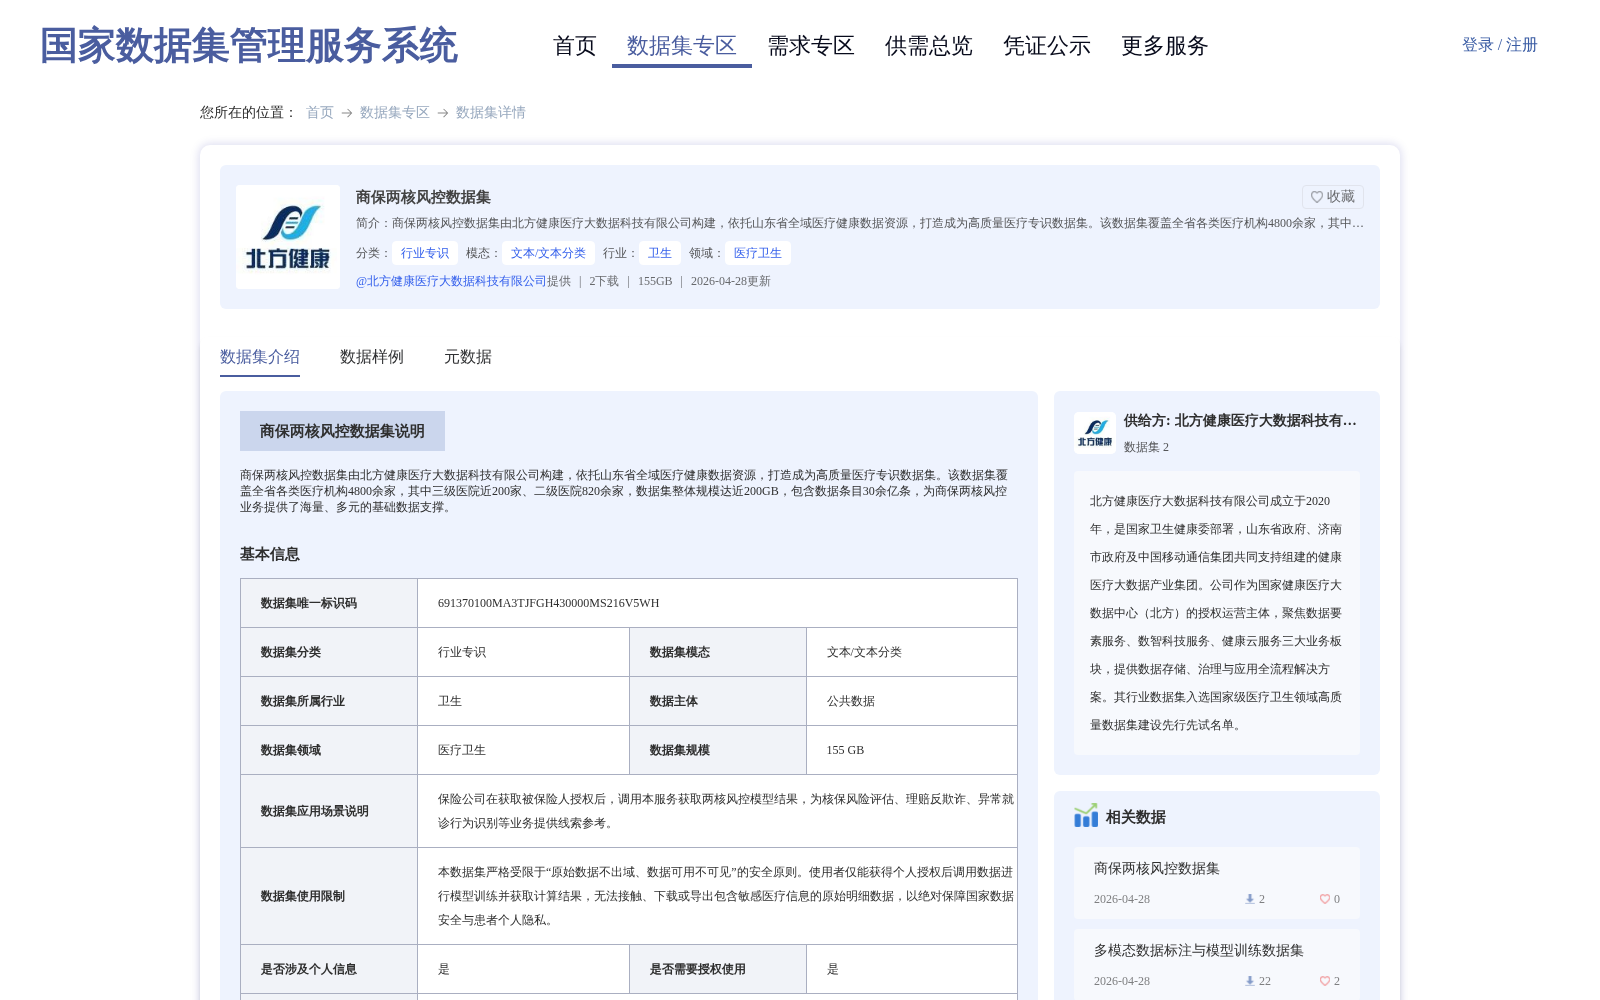
Task: Click 2026-04-28更新 in dataset header
Action: (731, 281)
